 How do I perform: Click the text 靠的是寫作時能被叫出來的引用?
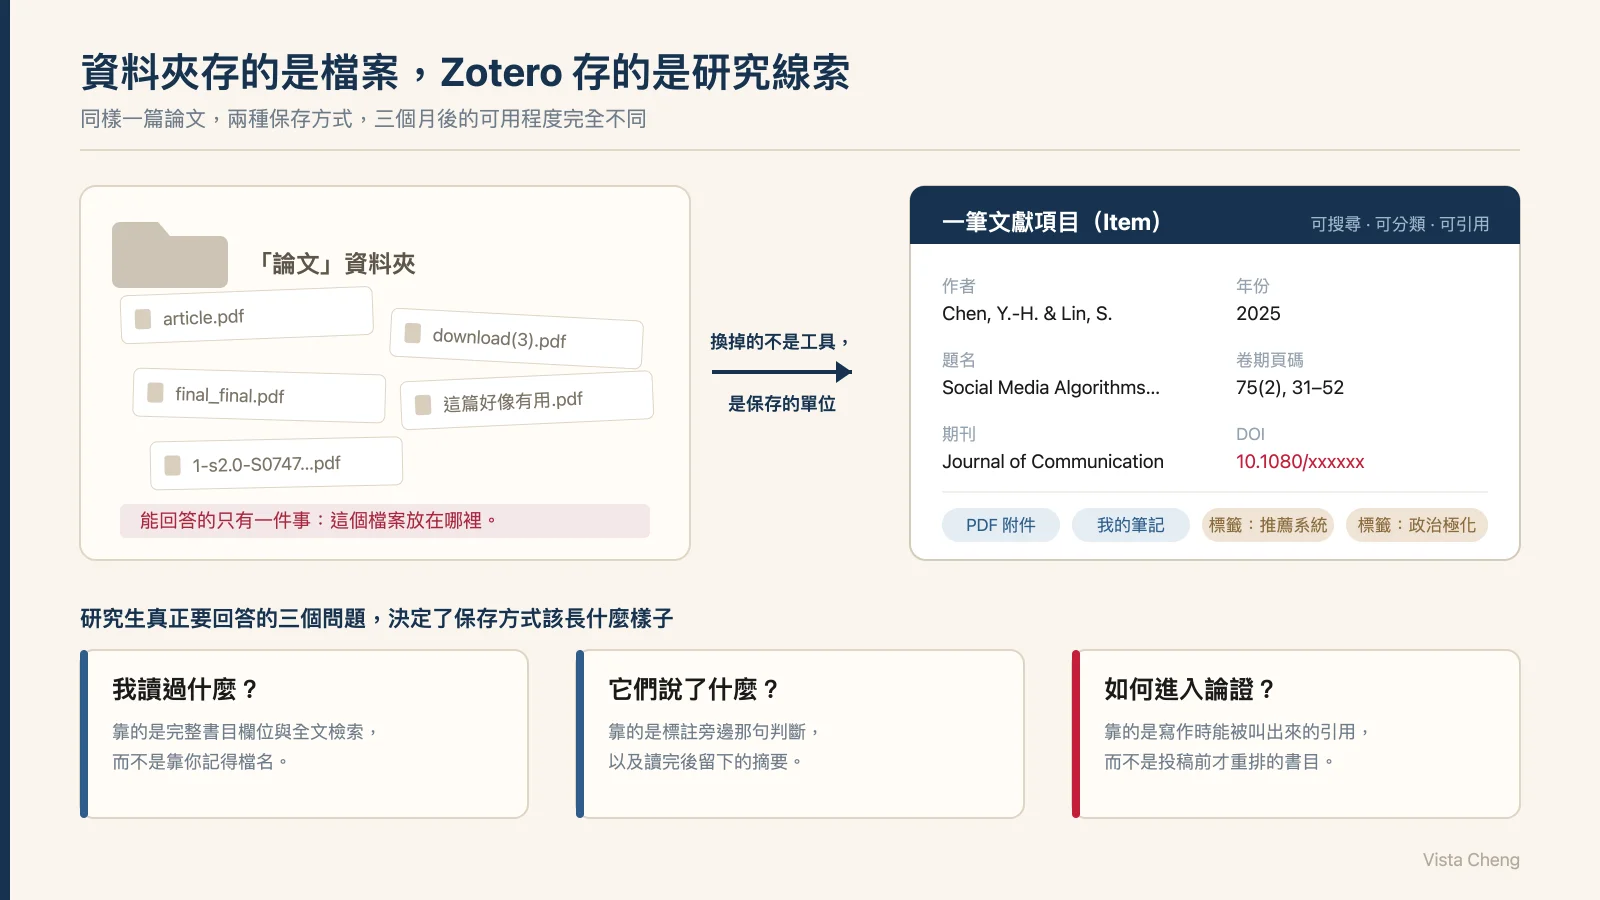click(x=1237, y=732)
